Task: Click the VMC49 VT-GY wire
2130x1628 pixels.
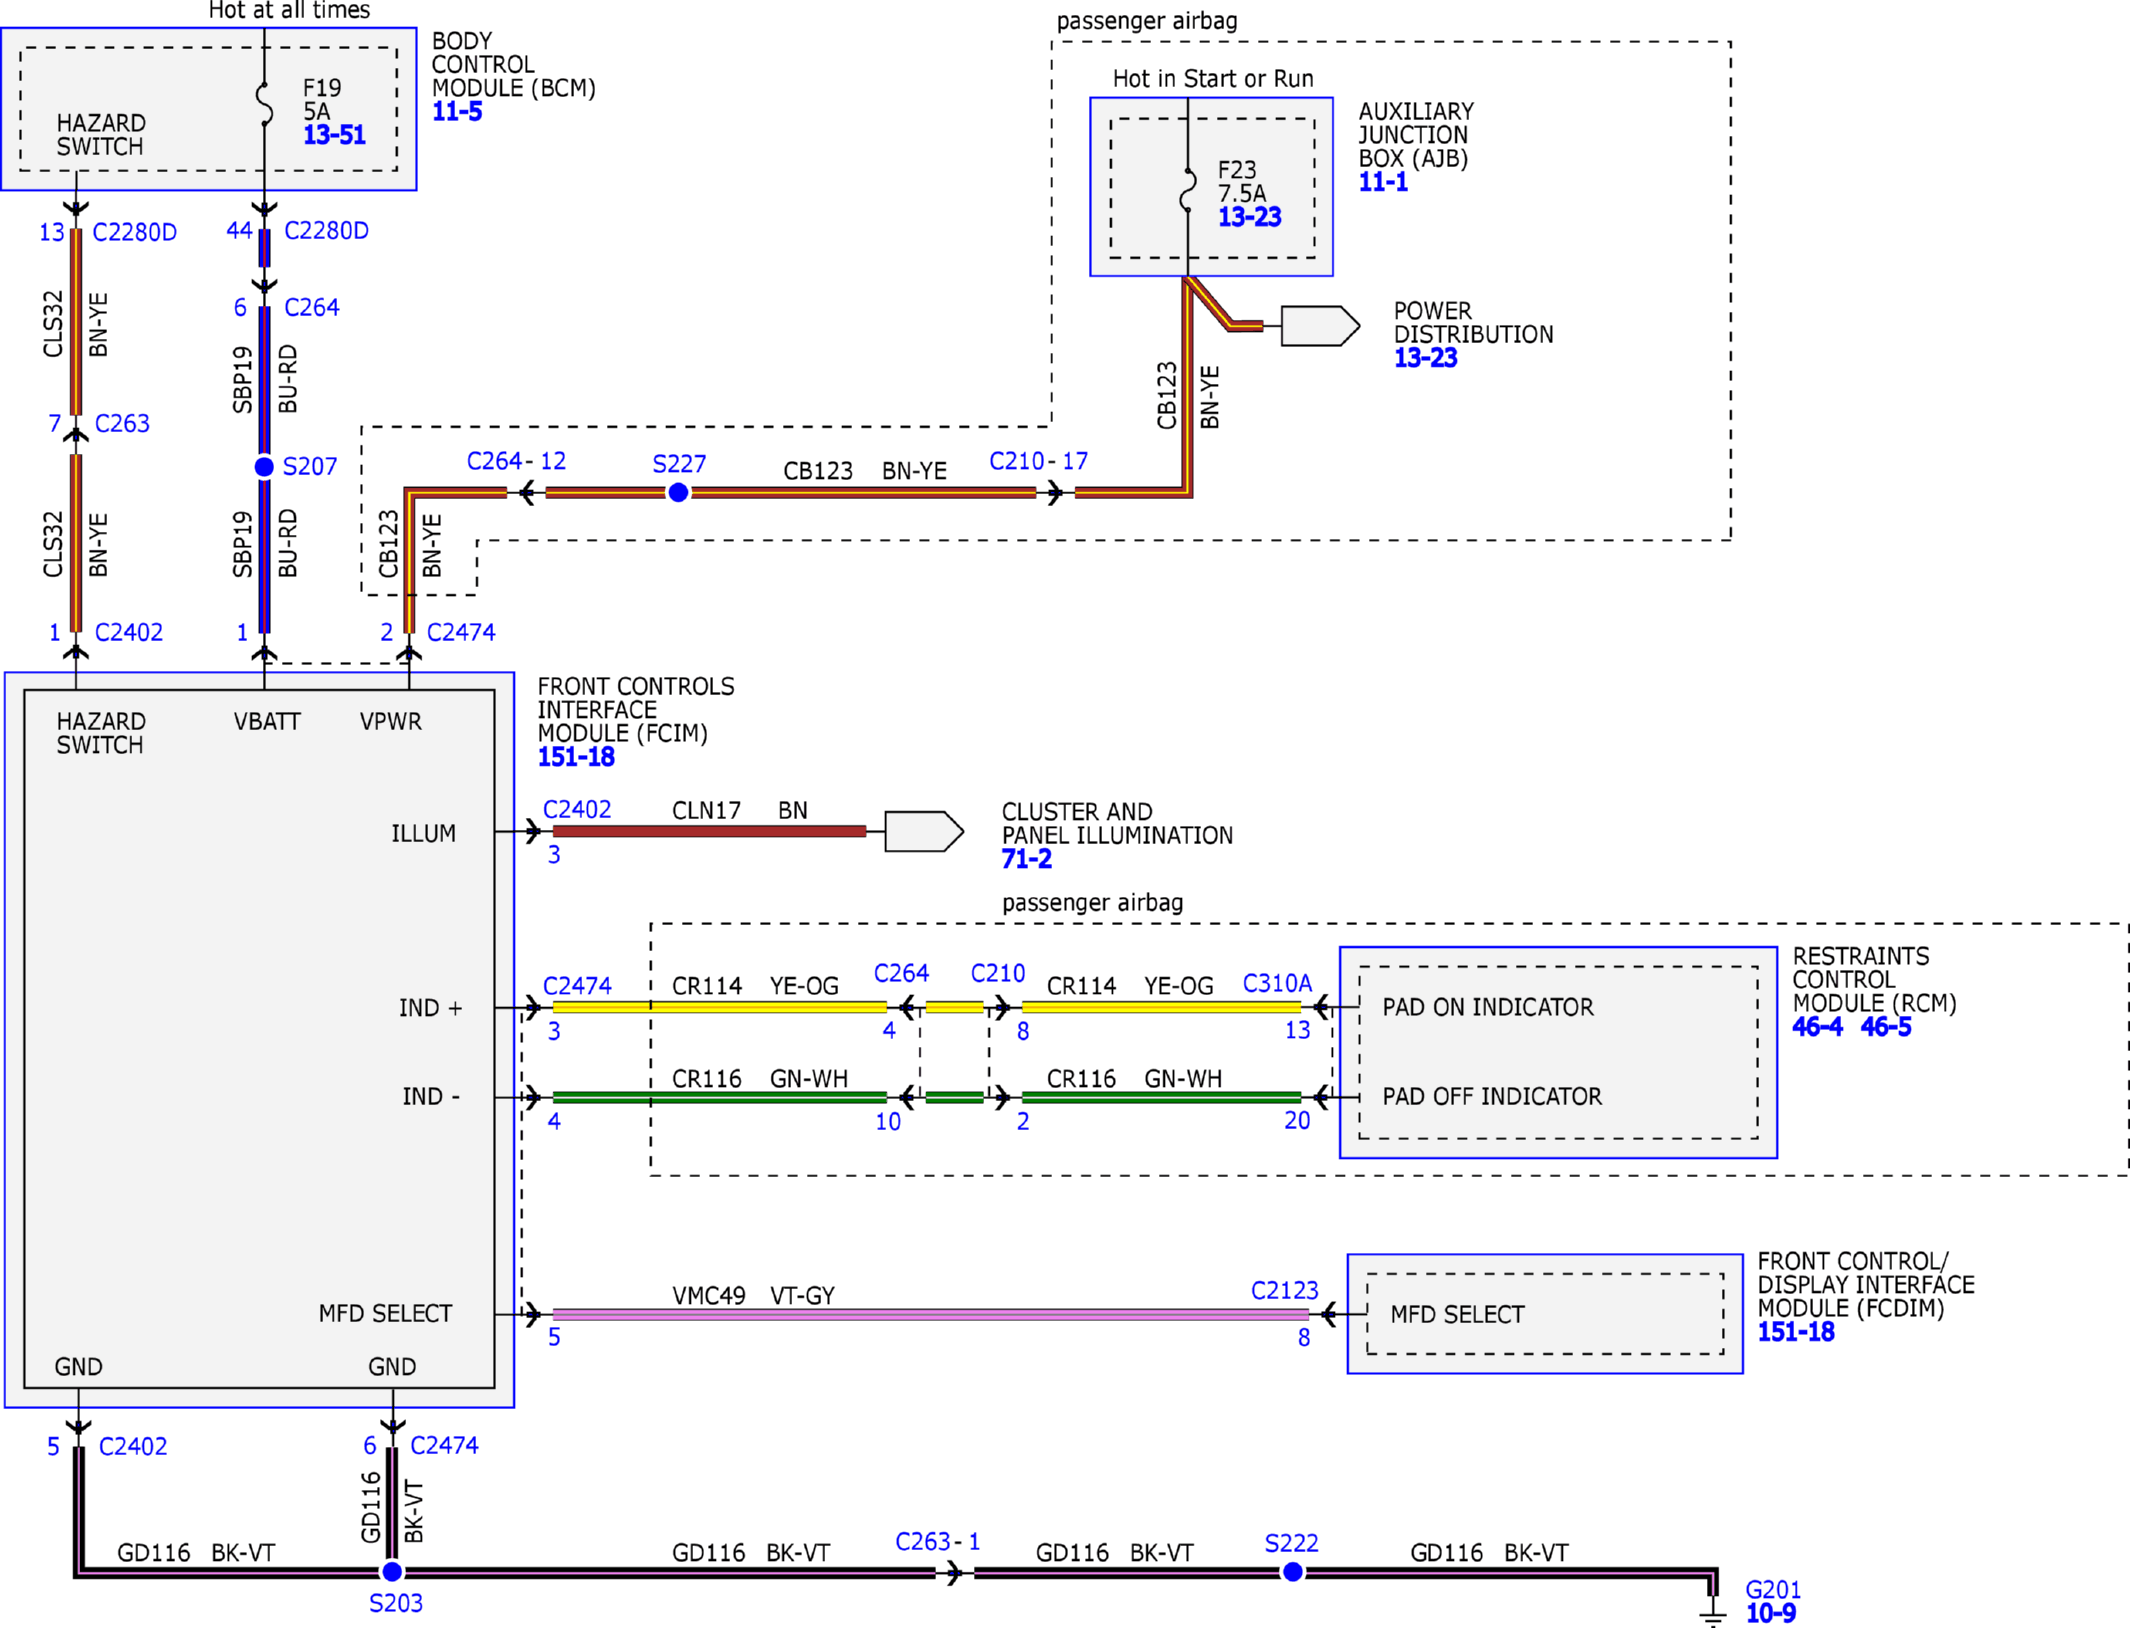Action: 930,1314
